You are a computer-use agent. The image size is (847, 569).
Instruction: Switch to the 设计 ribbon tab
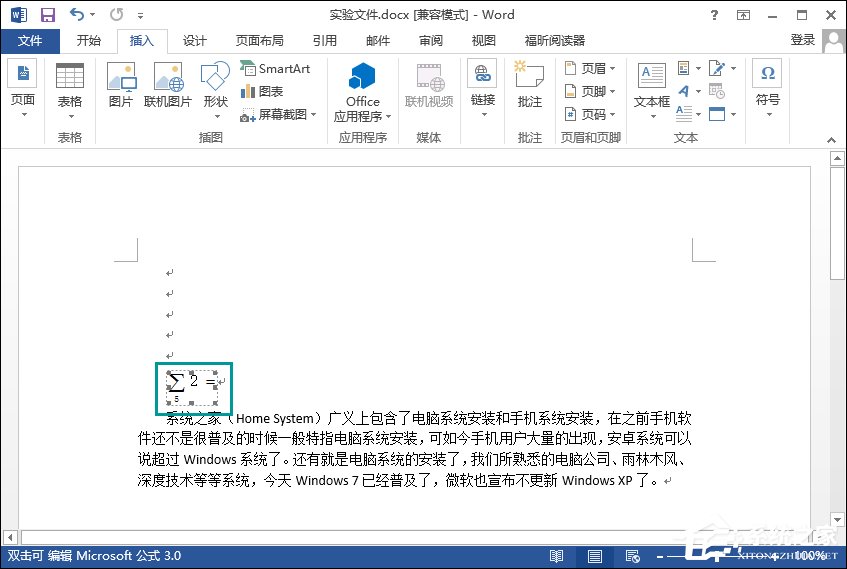click(x=194, y=41)
